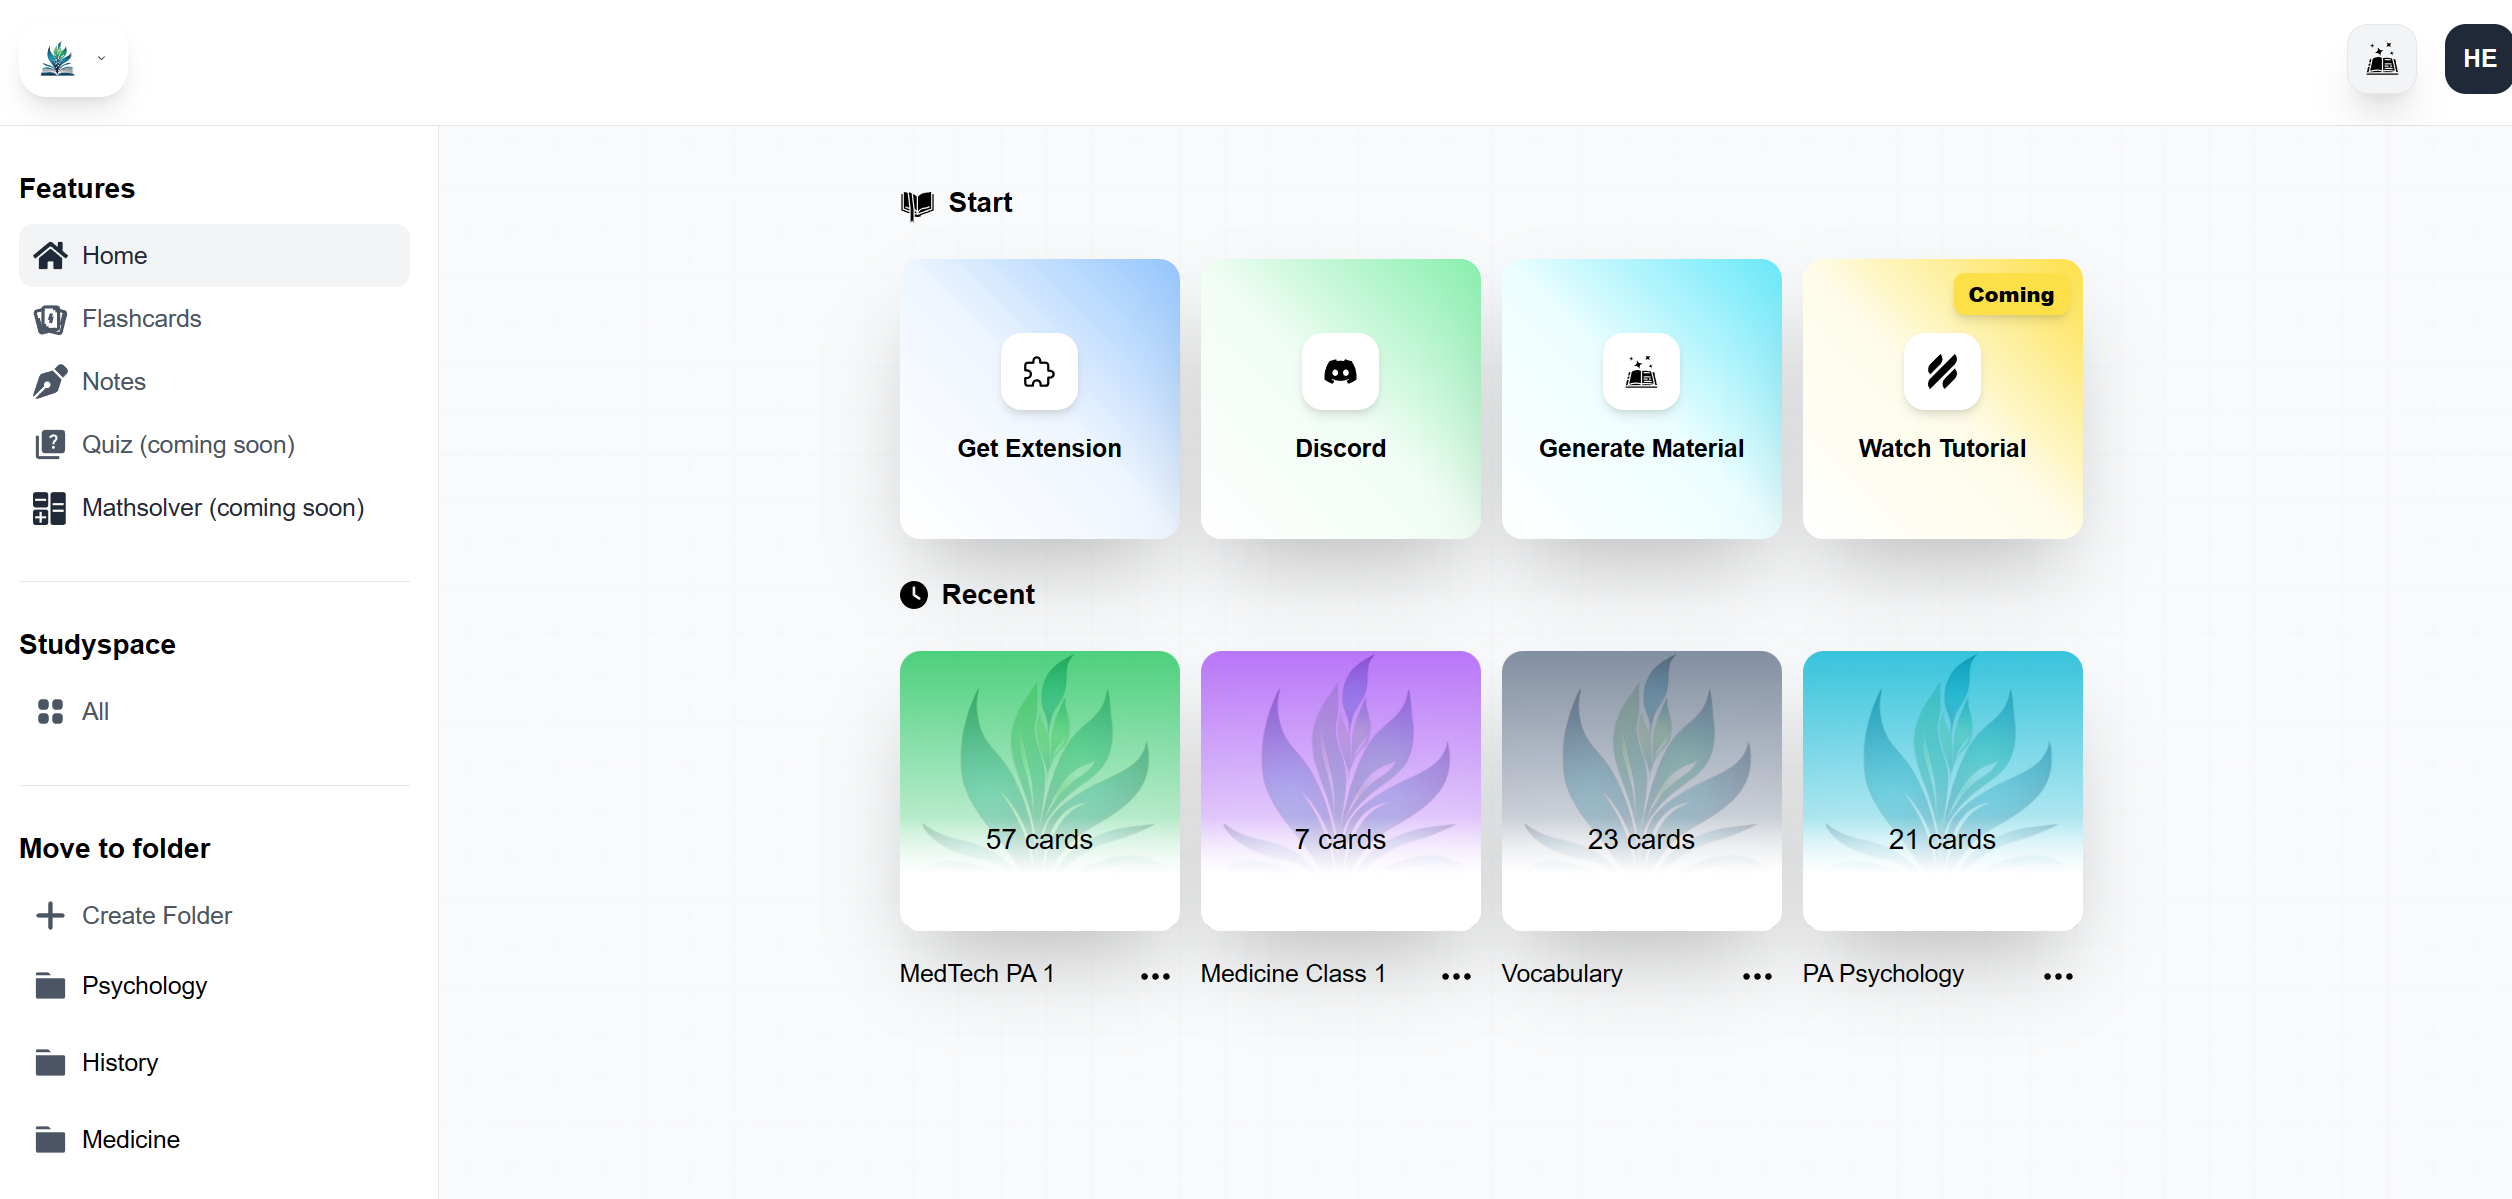
Task: Open the purple Medicine Class 1 deck thumbnail
Action: 1340,790
